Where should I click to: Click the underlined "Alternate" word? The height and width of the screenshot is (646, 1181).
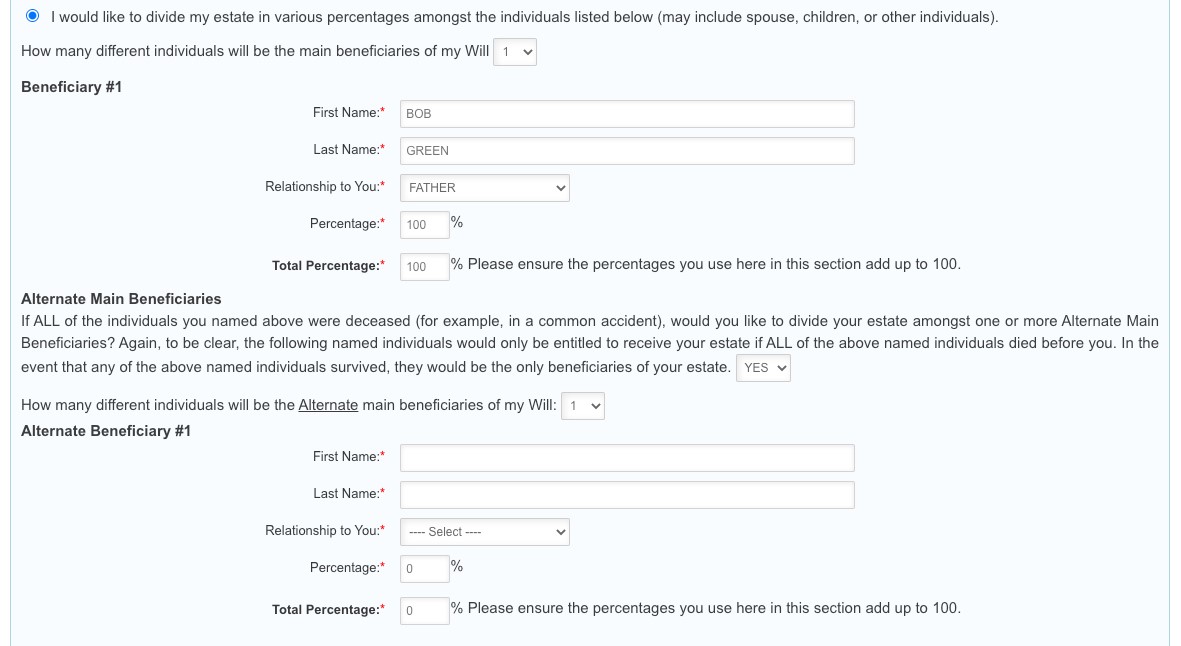pyautogui.click(x=328, y=405)
